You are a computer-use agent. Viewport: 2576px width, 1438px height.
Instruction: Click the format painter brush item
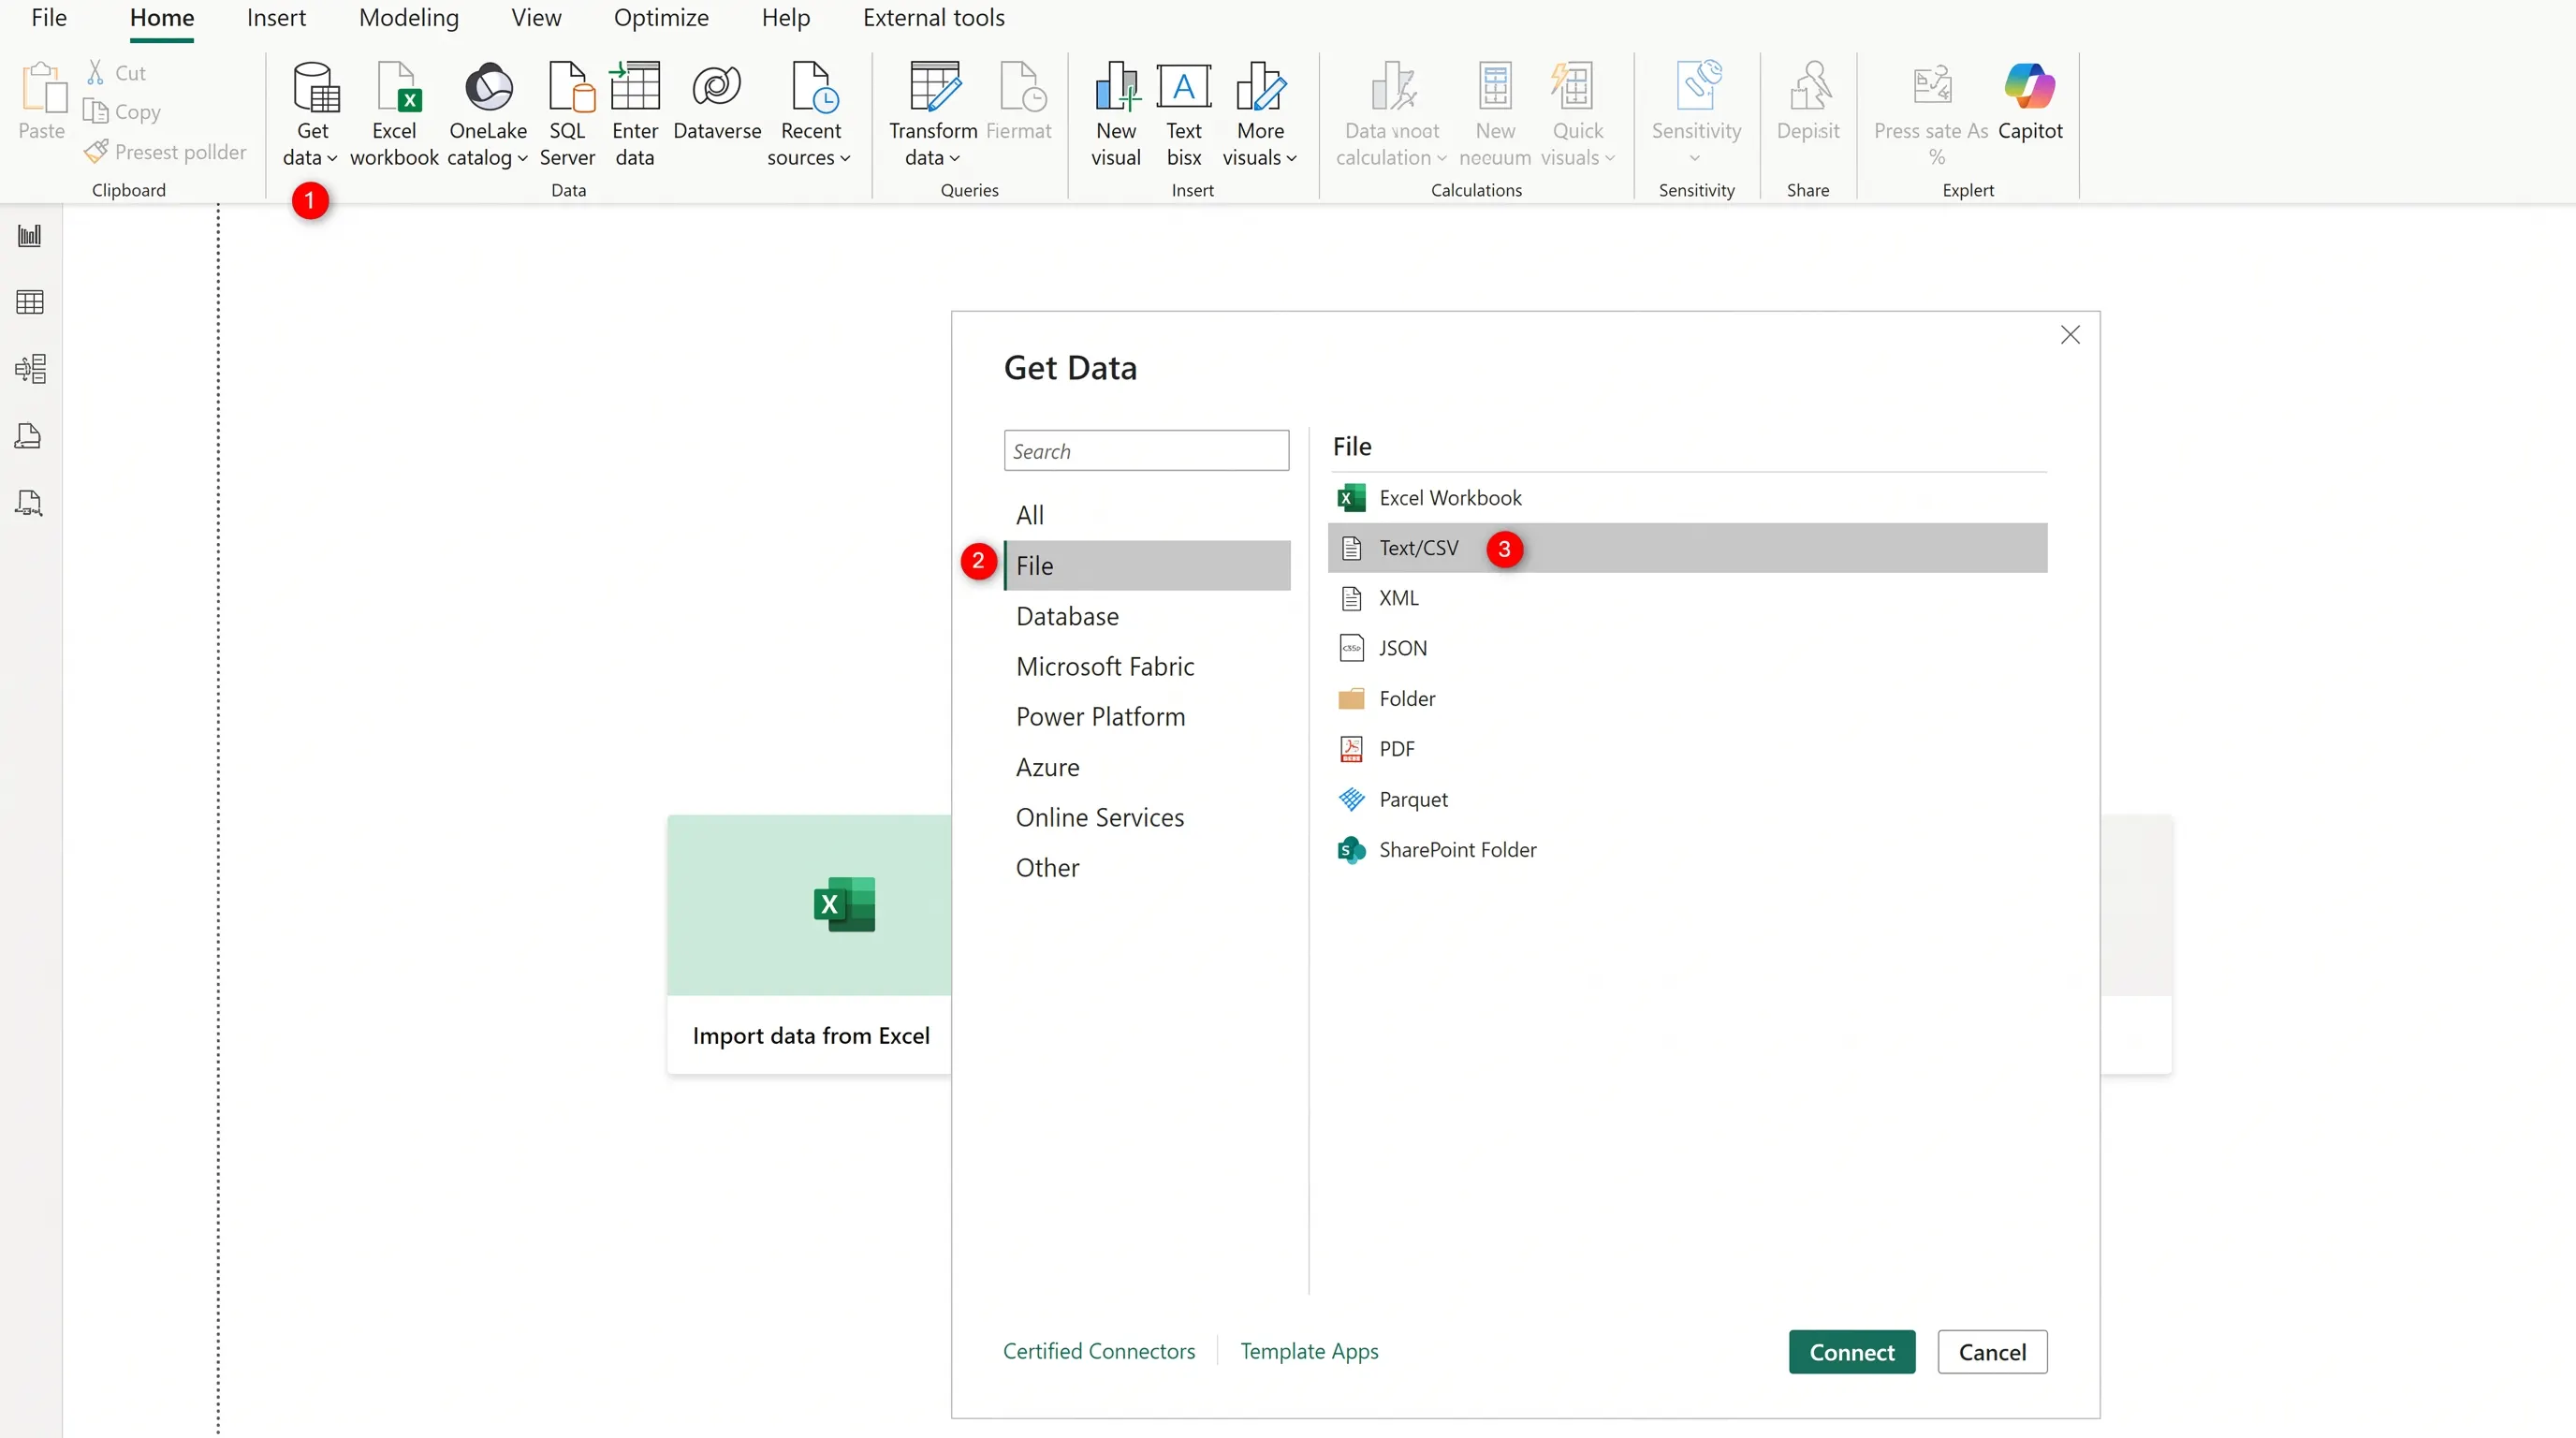click(x=165, y=151)
